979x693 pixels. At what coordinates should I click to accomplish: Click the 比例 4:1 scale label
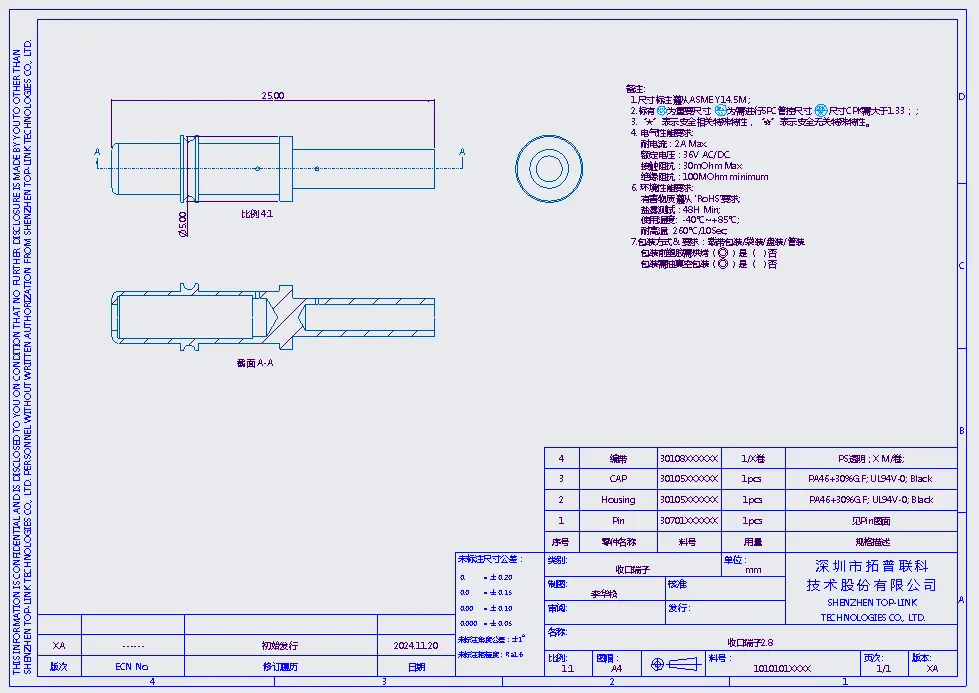point(257,214)
